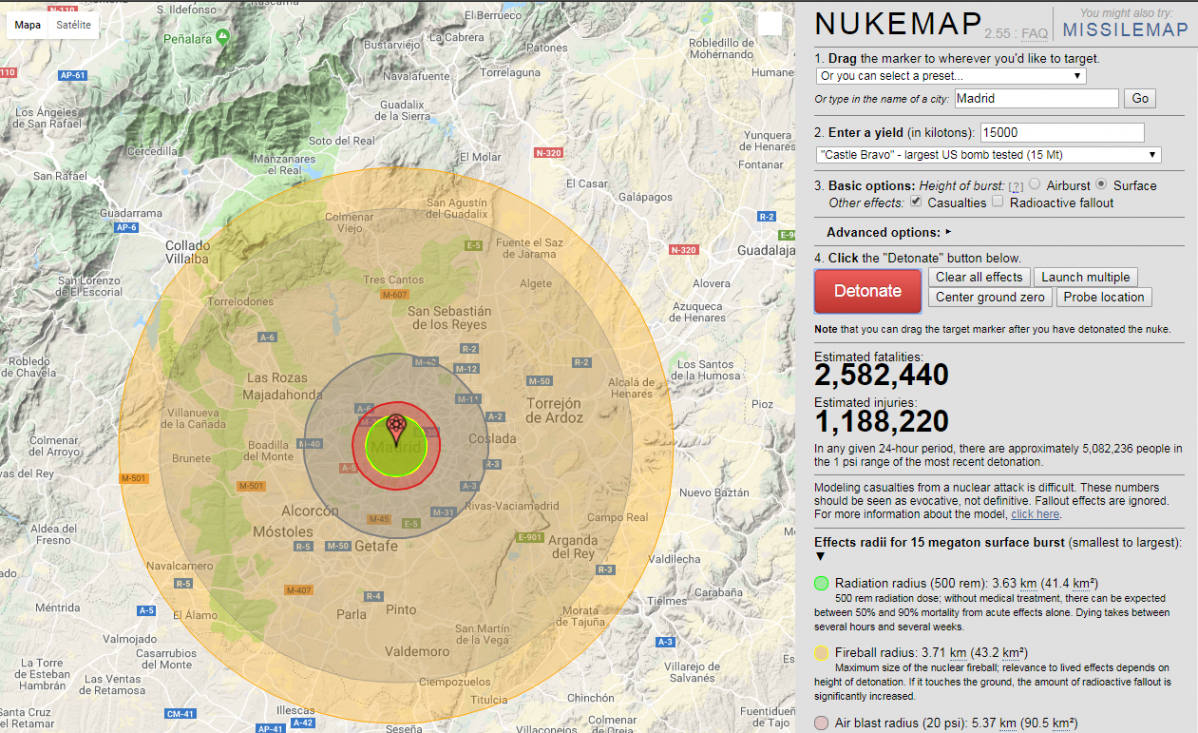1198x733 pixels.
Task: Click the Peñalara park icon on map
Action: pos(222,36)
